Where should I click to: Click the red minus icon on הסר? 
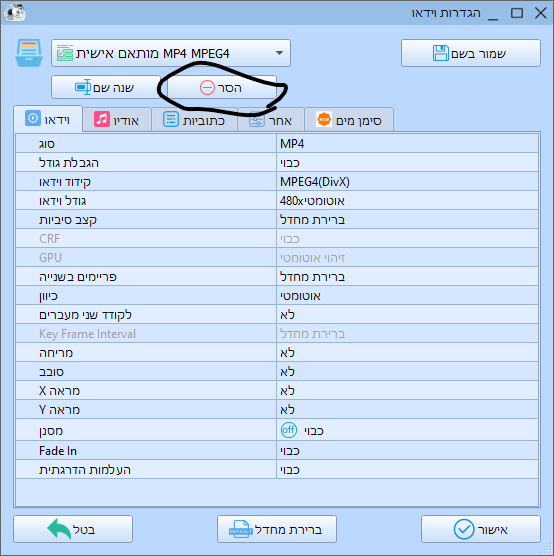(207, 87)
